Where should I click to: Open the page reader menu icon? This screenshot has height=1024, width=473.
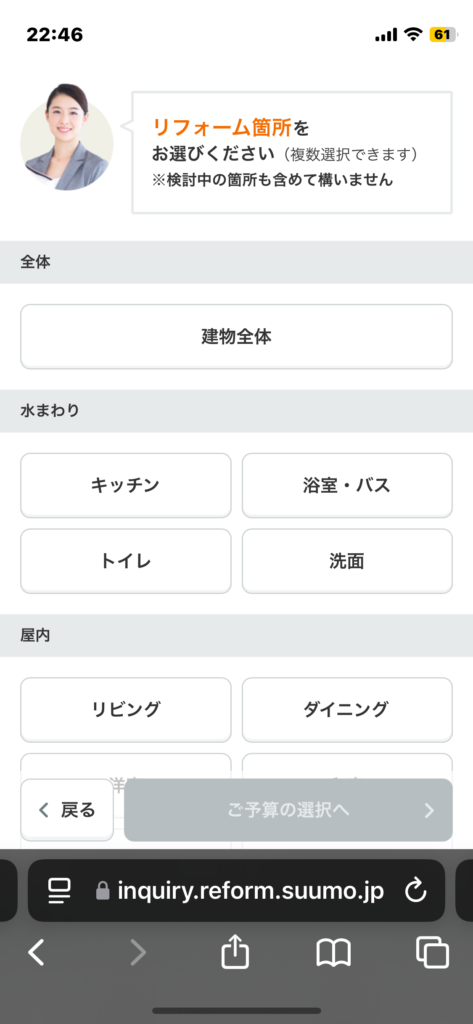[59, 890]
